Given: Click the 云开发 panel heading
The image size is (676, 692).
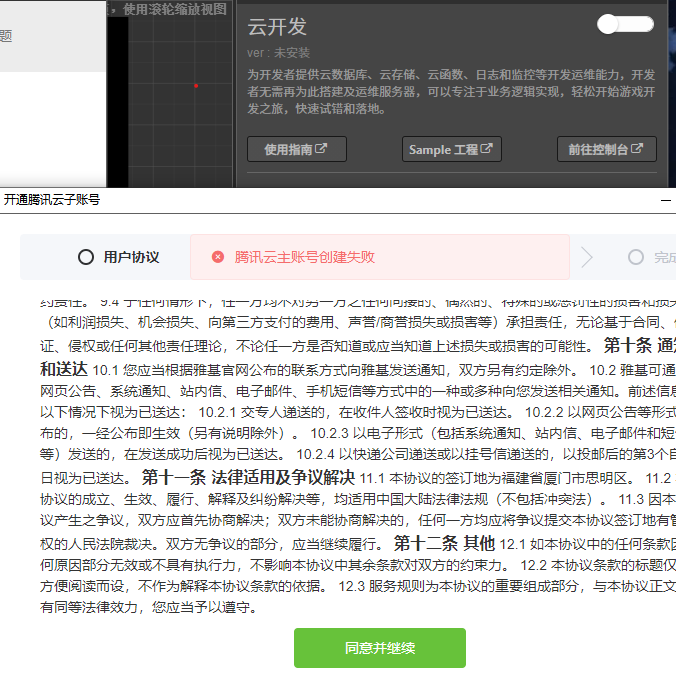Looking at the screenshot, I should click(x=277, y=26).
